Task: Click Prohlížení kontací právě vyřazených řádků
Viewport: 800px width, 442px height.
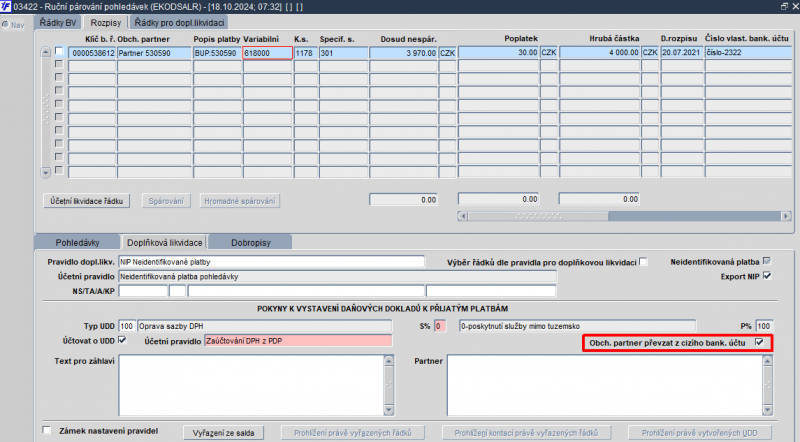Action: pos(526,433)
